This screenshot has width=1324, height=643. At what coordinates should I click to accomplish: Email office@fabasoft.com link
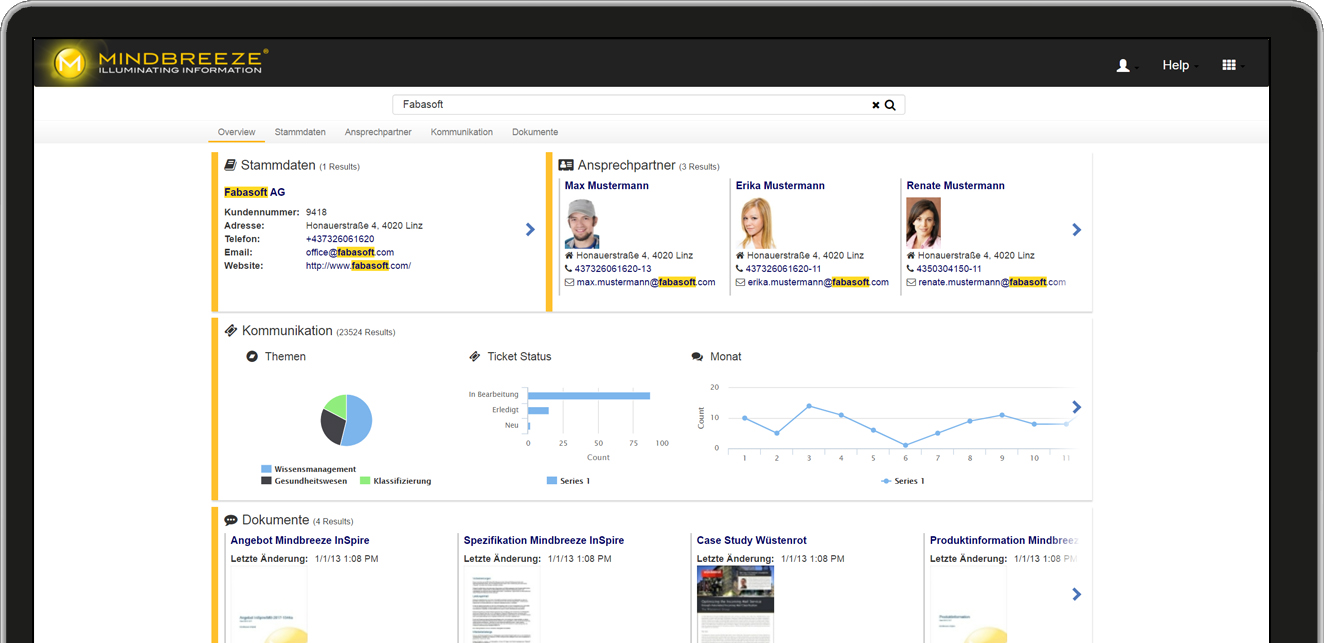pos(350,253)
